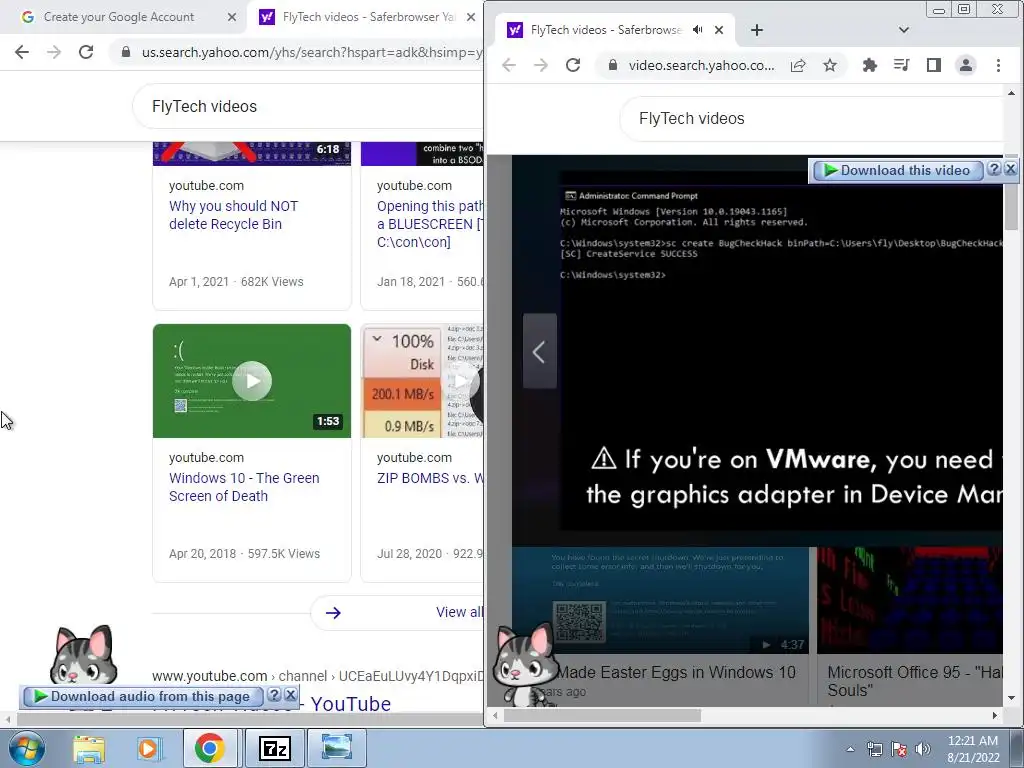This screenshot has width=1024, height=768.
Task: Click Download this video button
Action: click(x=897, y=170)
